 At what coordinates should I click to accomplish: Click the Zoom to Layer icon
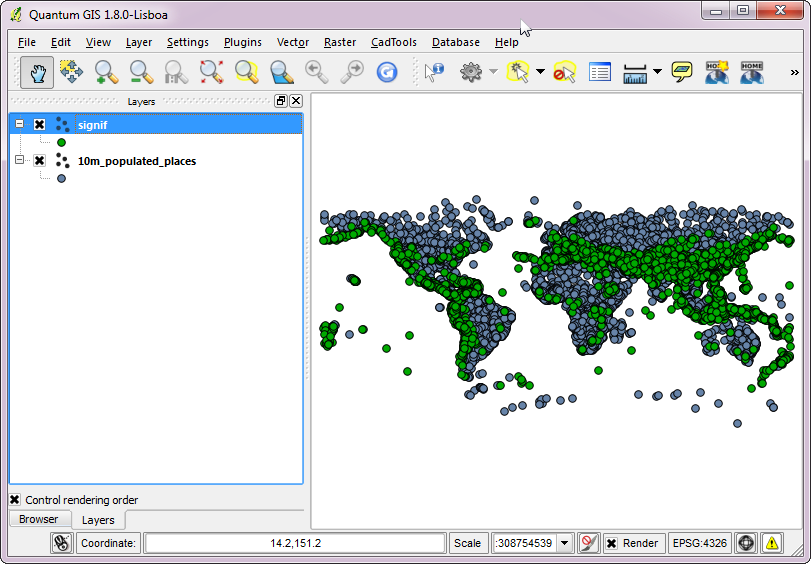click(281, 72)
